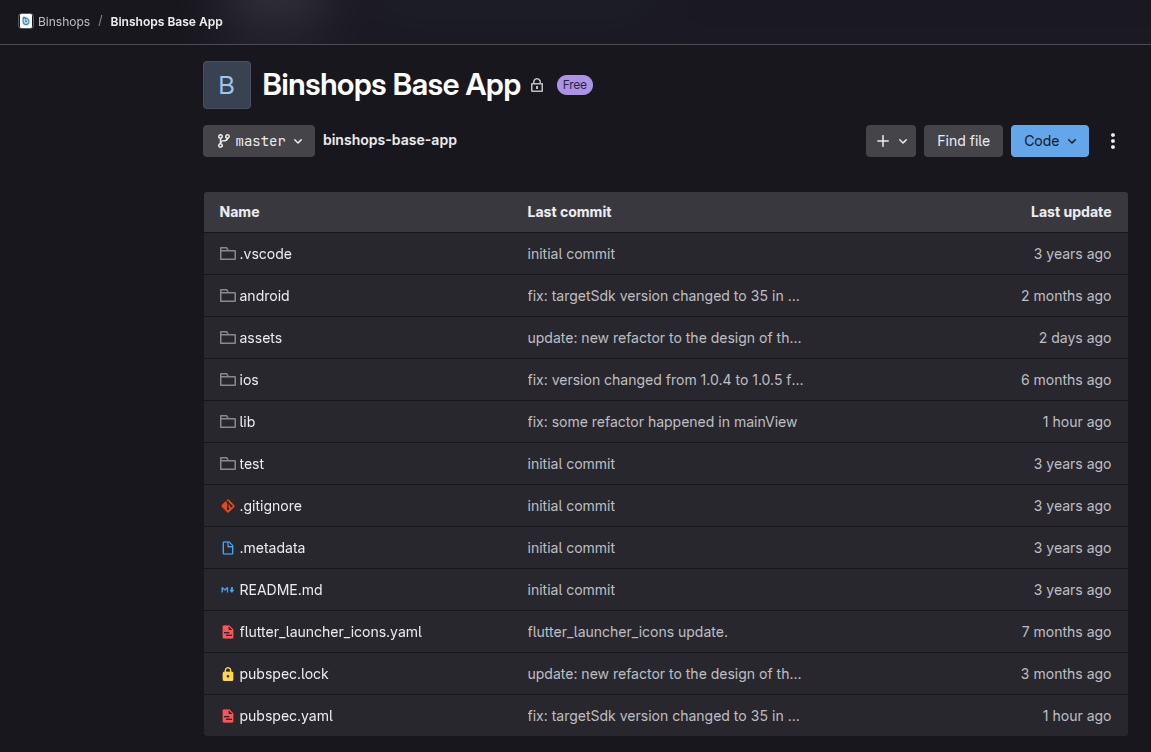The height and width of the screenshot is (752, 1151).
Task: Open the three-dot more actions menu
Action: tap(1113, 141)
